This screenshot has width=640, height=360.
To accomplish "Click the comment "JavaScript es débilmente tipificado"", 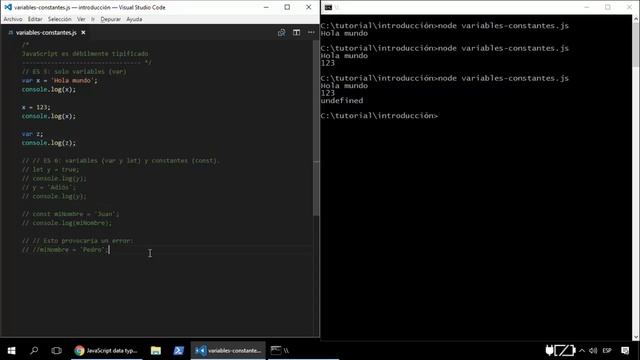I will click(x=85, y=53).
